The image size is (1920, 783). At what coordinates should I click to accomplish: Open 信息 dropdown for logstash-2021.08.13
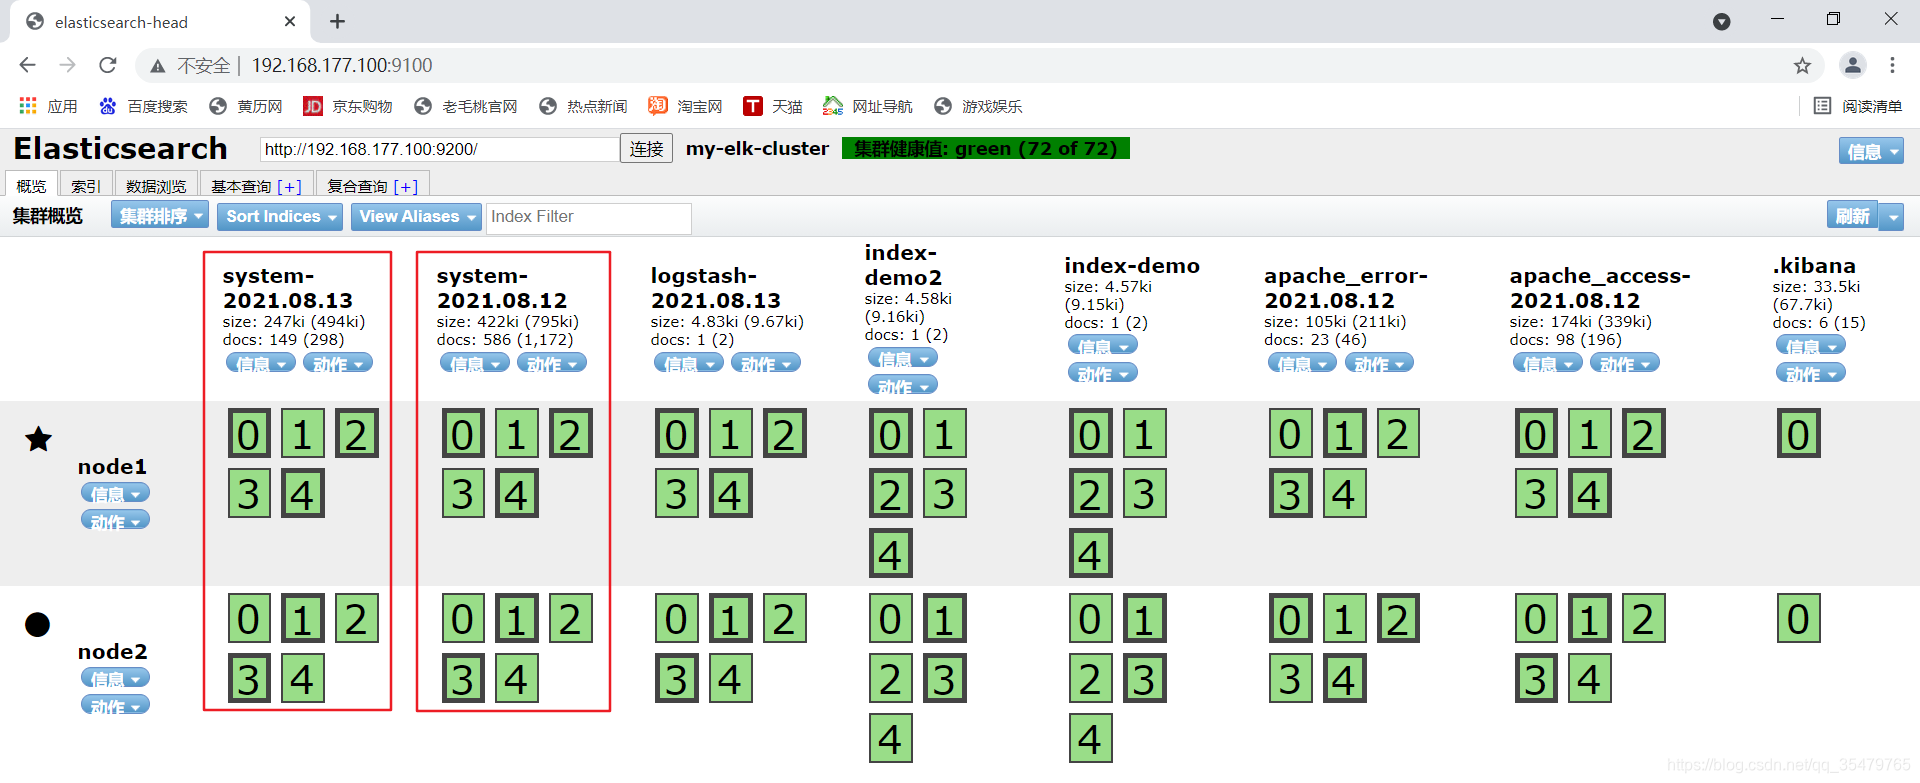689,363
